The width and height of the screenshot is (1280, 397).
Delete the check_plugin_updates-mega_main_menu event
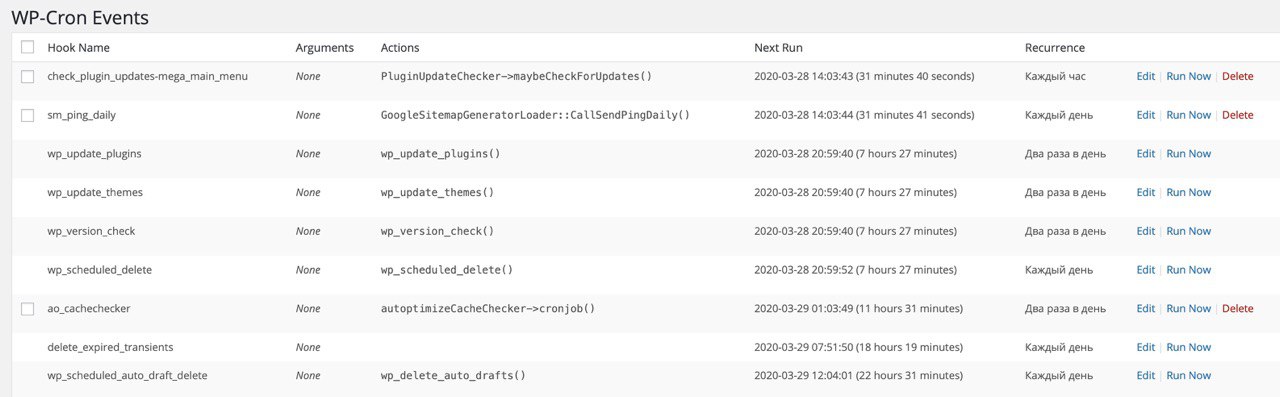1237,76
